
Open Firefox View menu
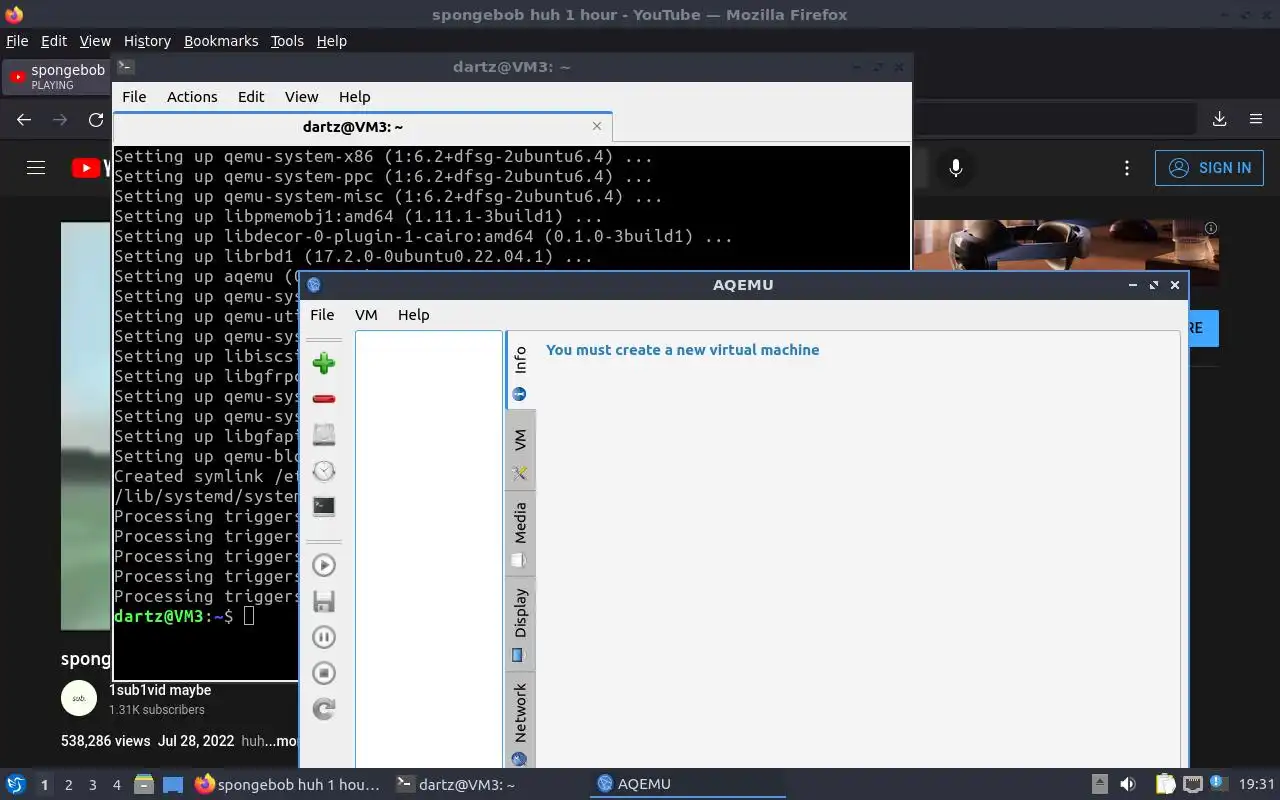tap(95, 41)
